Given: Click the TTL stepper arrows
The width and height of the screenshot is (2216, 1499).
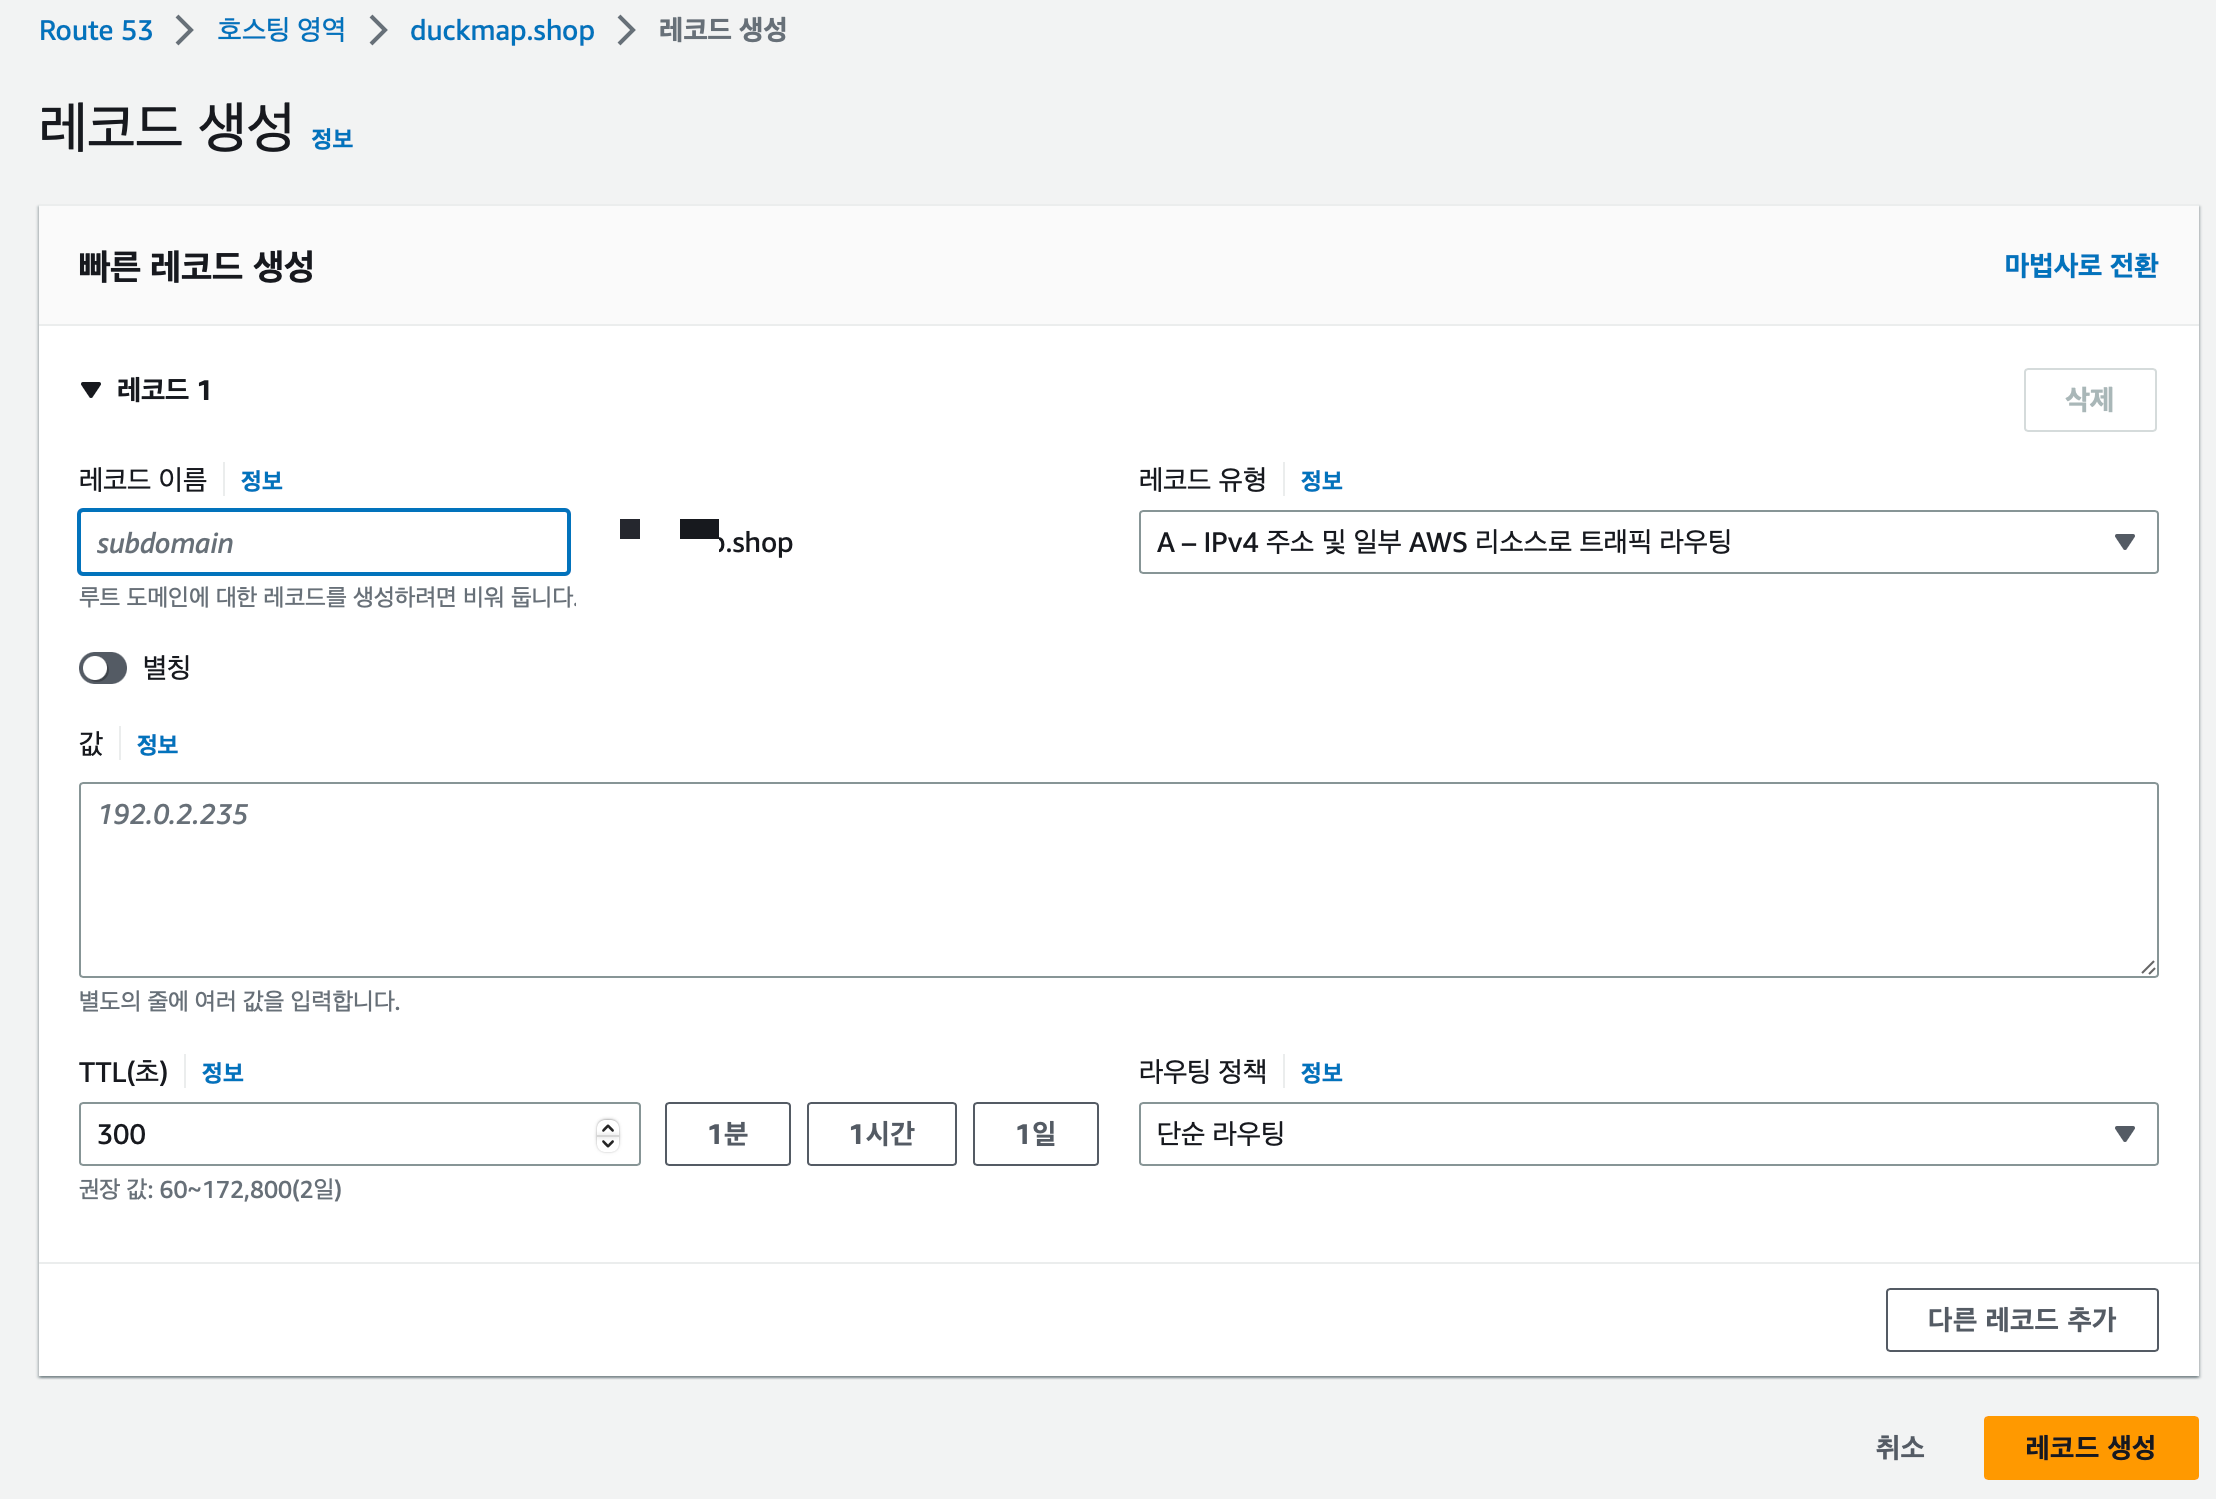Looking at the screenshot, I should 608,1134.
